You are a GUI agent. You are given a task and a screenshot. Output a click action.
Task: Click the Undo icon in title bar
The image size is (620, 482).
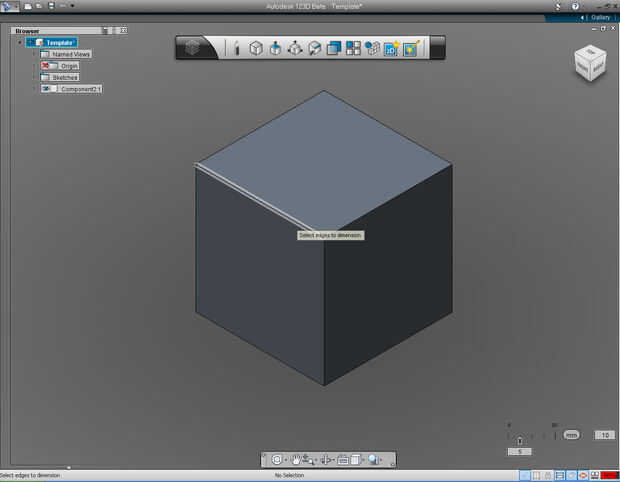pos(62,6)
